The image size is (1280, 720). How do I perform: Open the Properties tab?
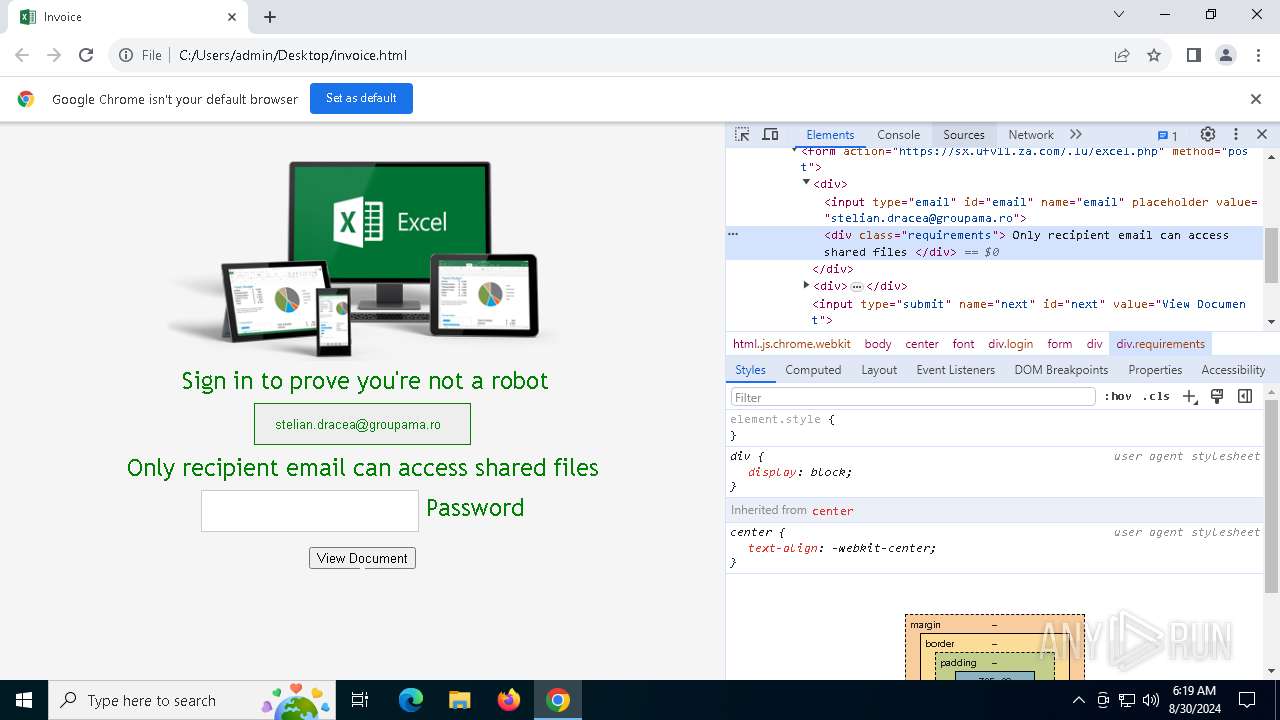(x=1155, y=370)
